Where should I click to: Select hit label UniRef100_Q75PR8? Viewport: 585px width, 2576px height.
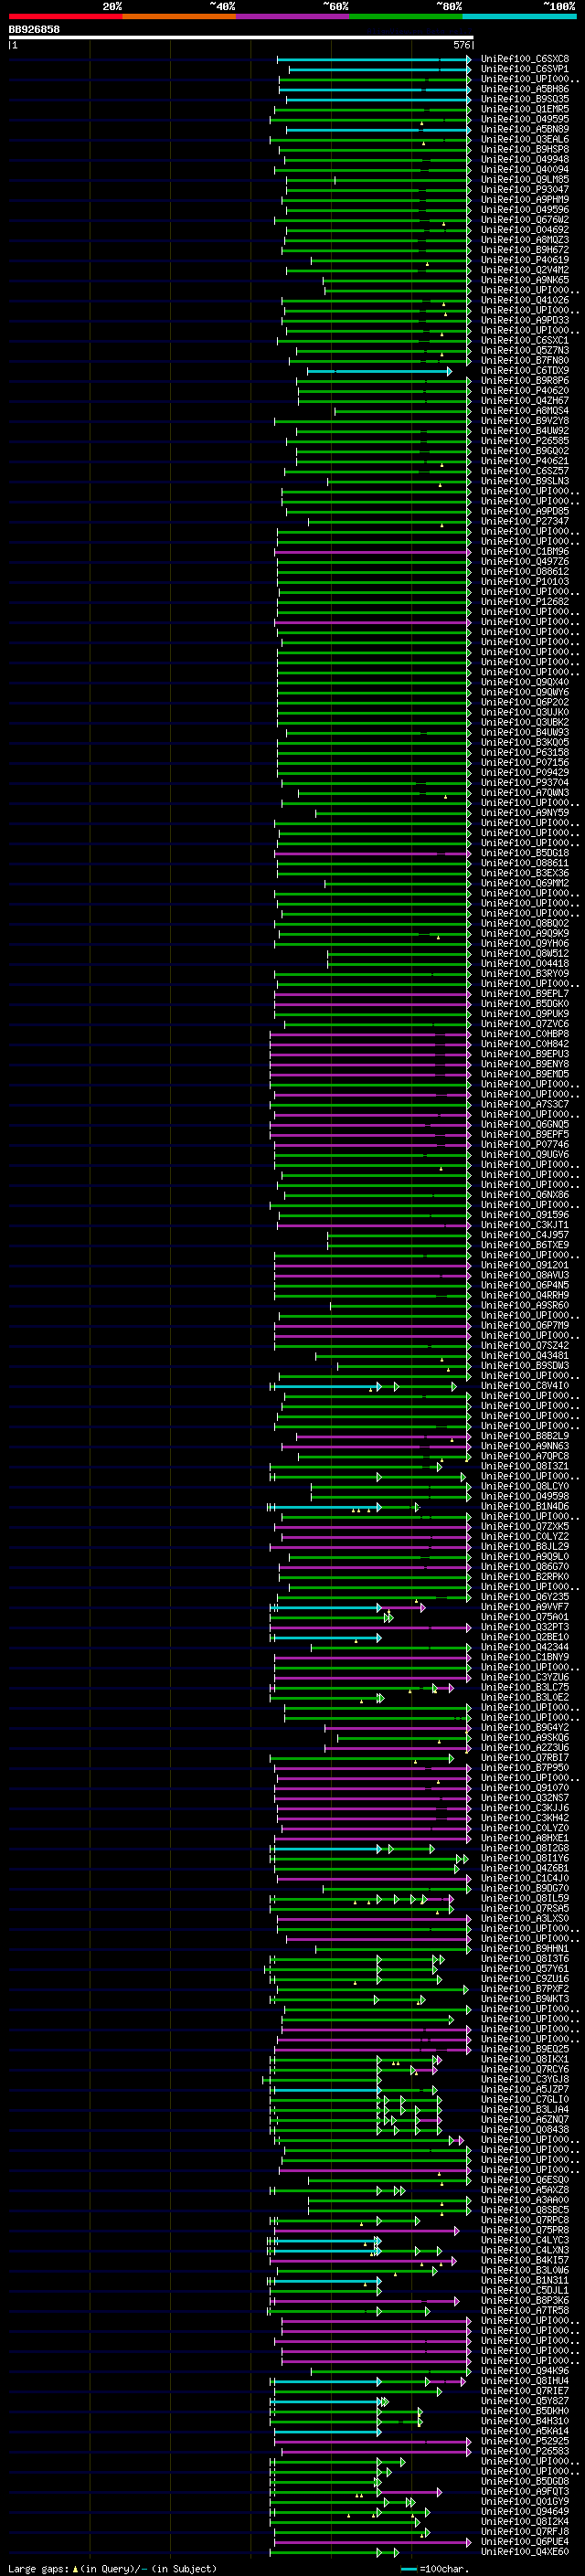525,2230
